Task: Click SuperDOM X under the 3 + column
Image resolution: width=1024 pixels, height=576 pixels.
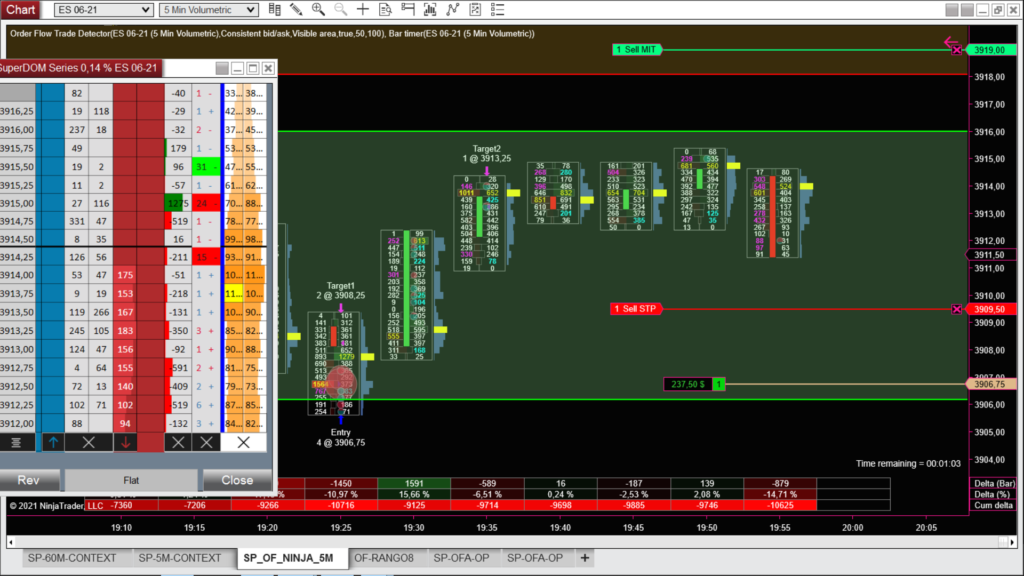Action: (206, 442)
